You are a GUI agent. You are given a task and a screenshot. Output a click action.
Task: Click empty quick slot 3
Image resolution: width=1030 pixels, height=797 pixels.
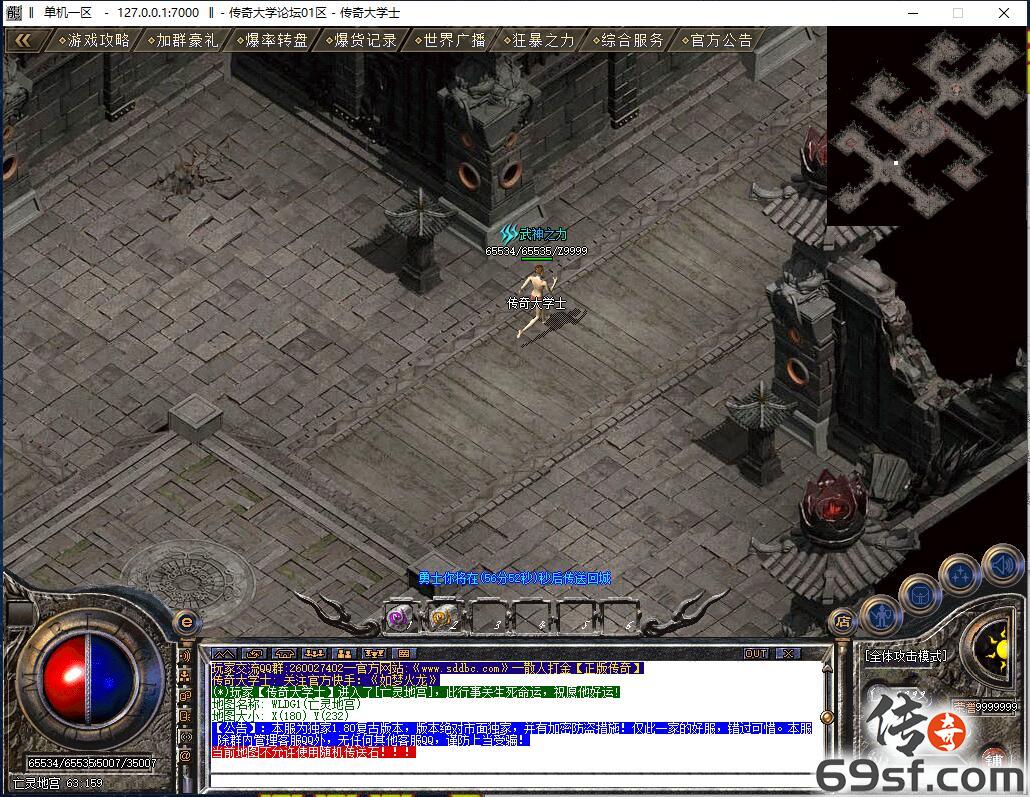click(487, 616)
